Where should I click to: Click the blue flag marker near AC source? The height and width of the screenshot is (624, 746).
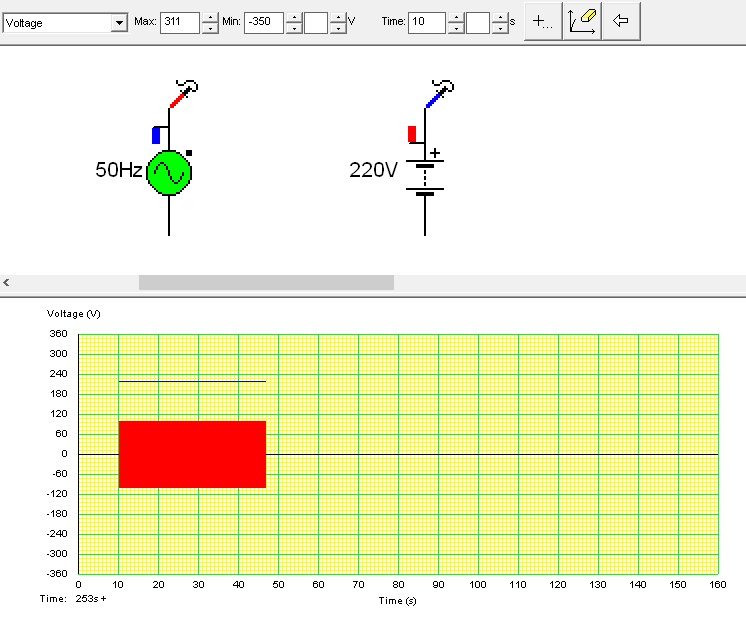pyautogui.click(x=156, y=135)
